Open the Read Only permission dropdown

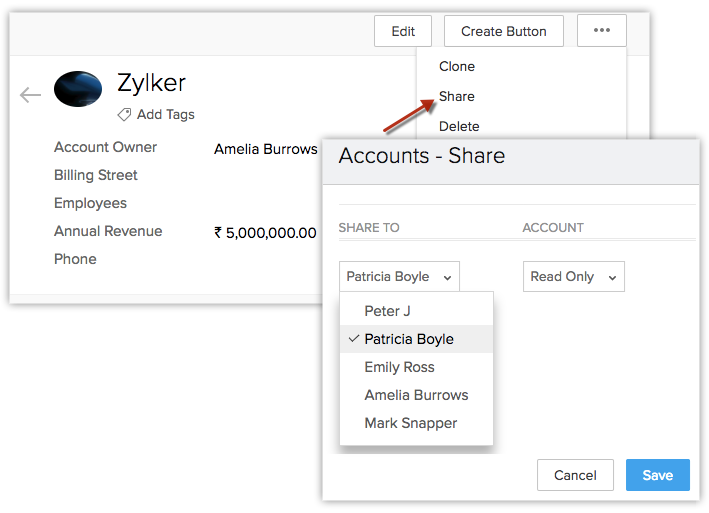pyautogui.click(x=573, y=277)
